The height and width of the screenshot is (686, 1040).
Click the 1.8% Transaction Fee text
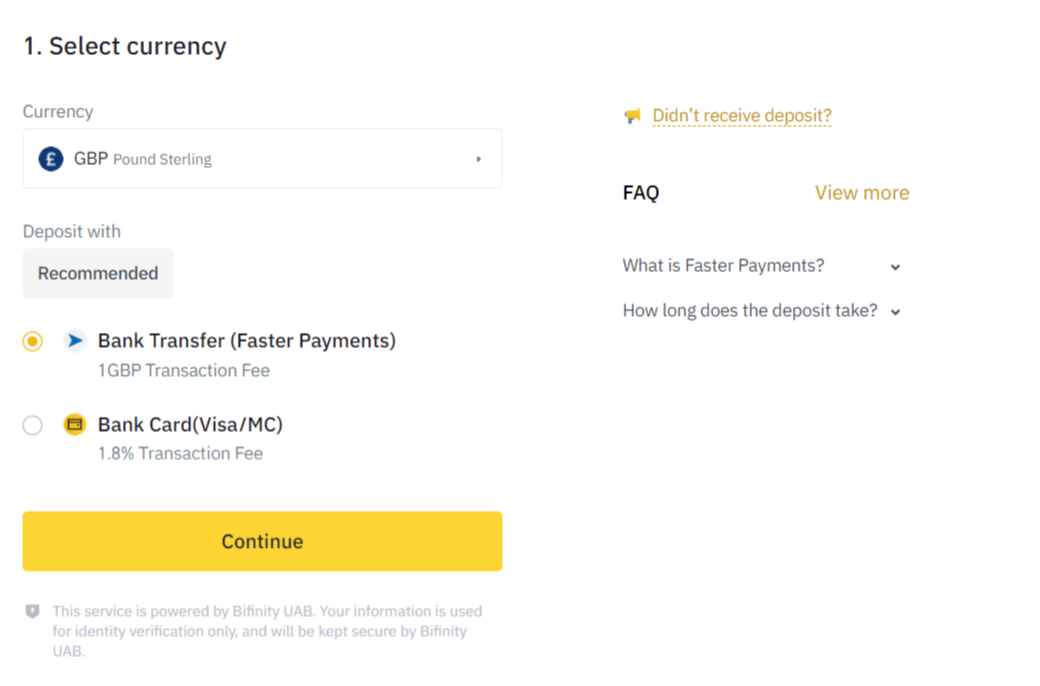coord(180,453)
